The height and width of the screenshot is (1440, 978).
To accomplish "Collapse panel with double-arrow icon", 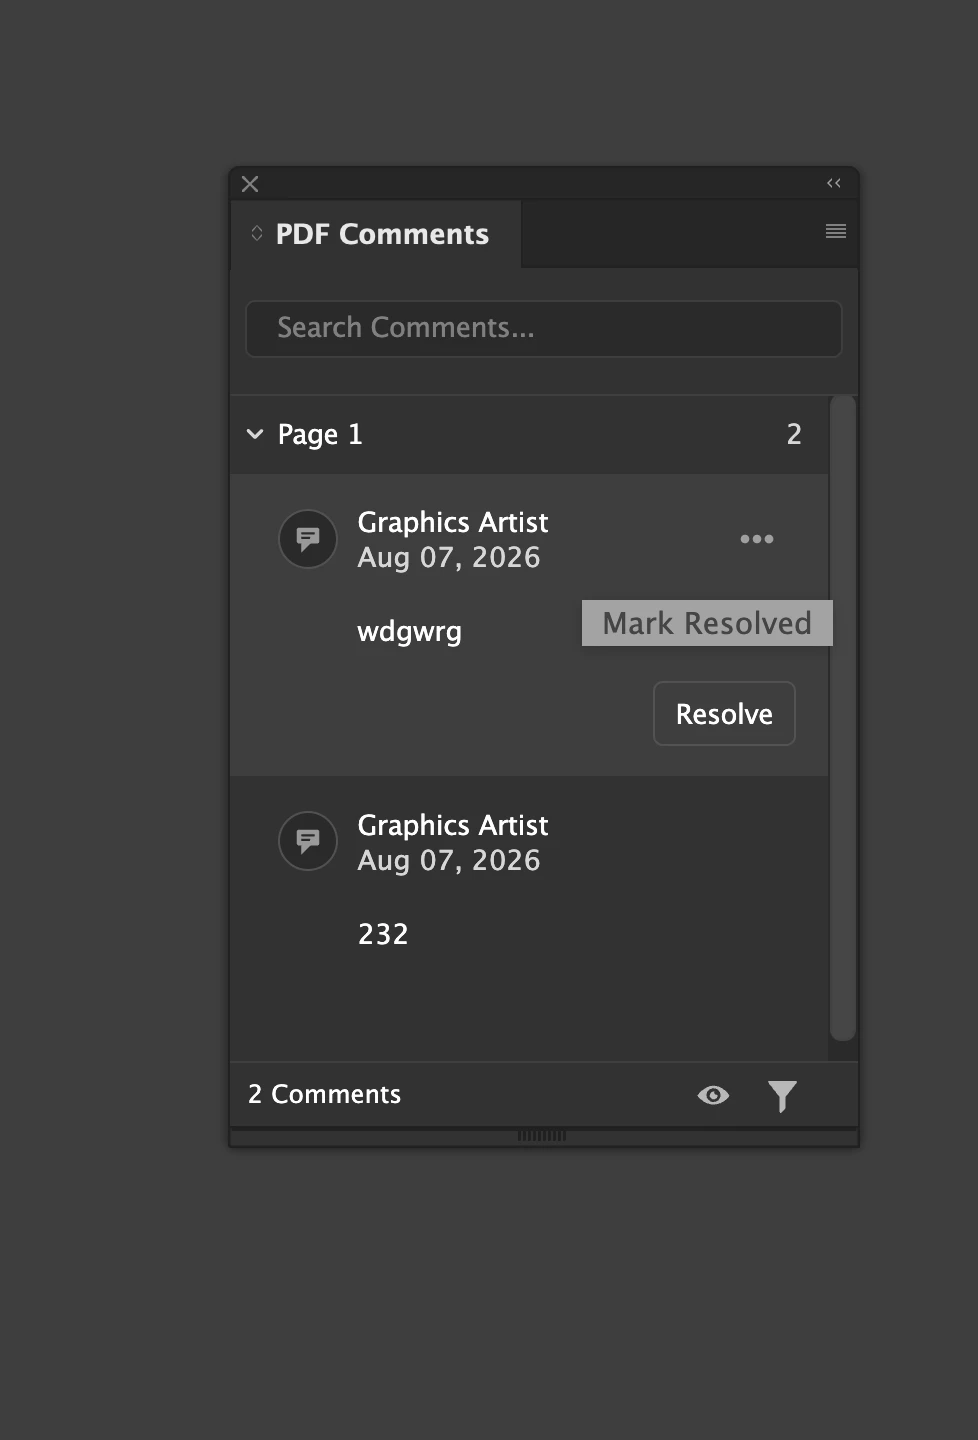I will point(834,183).
